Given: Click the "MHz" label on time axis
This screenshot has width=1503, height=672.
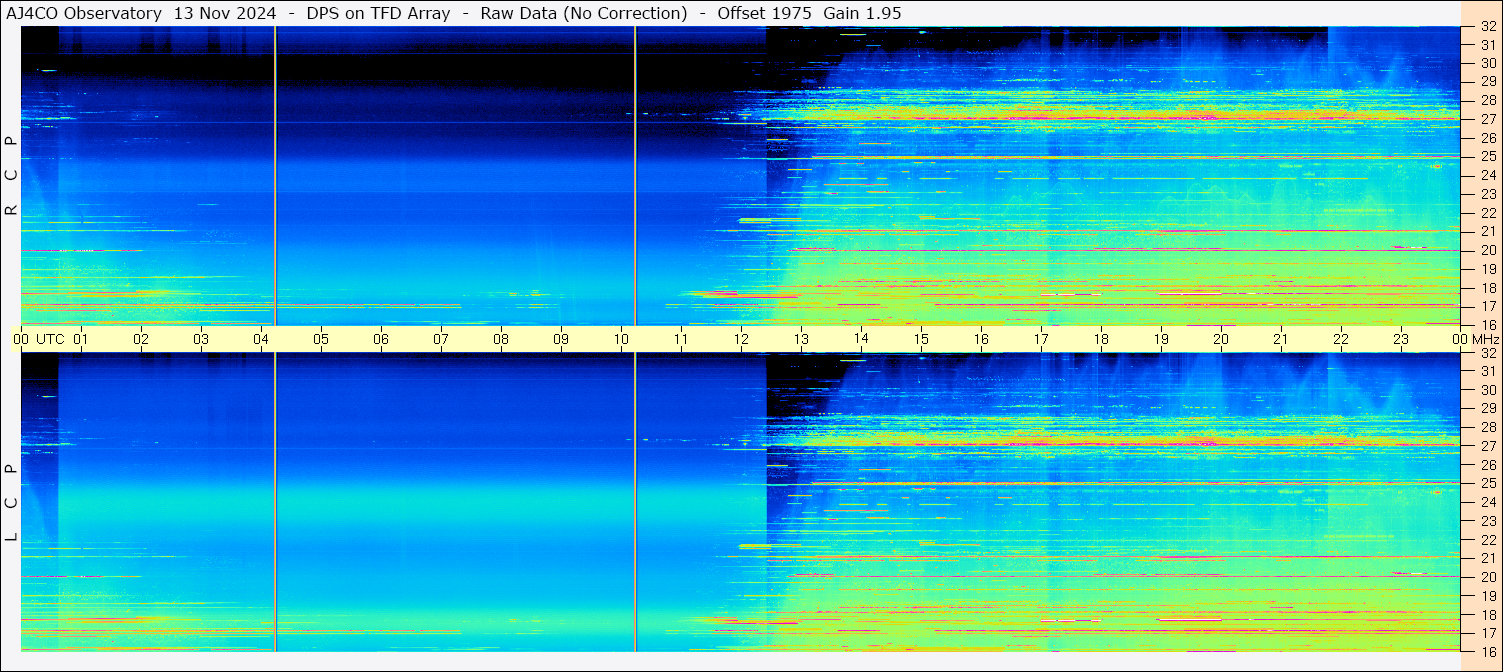Looking at the screenshot, I should point(1485,339).
